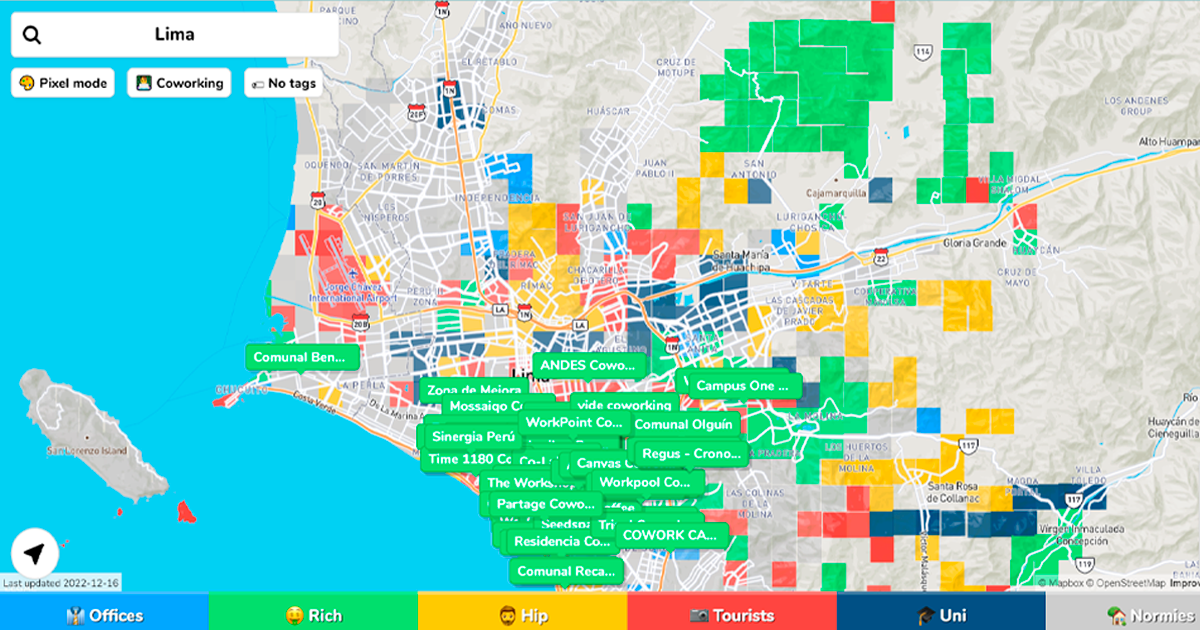The image size is (1200, 630).
Task: Click the Jorge Chávez International Airport label
Action: pyautogui.click(x=351, y=292)
